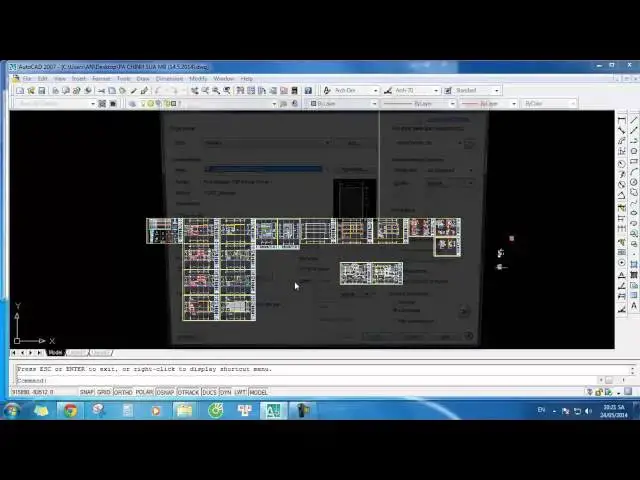Click the AutoCAD taskbar icon
The width and height of the screenshot is (640, 480).
pyautogui.click(x=273, y=410)
